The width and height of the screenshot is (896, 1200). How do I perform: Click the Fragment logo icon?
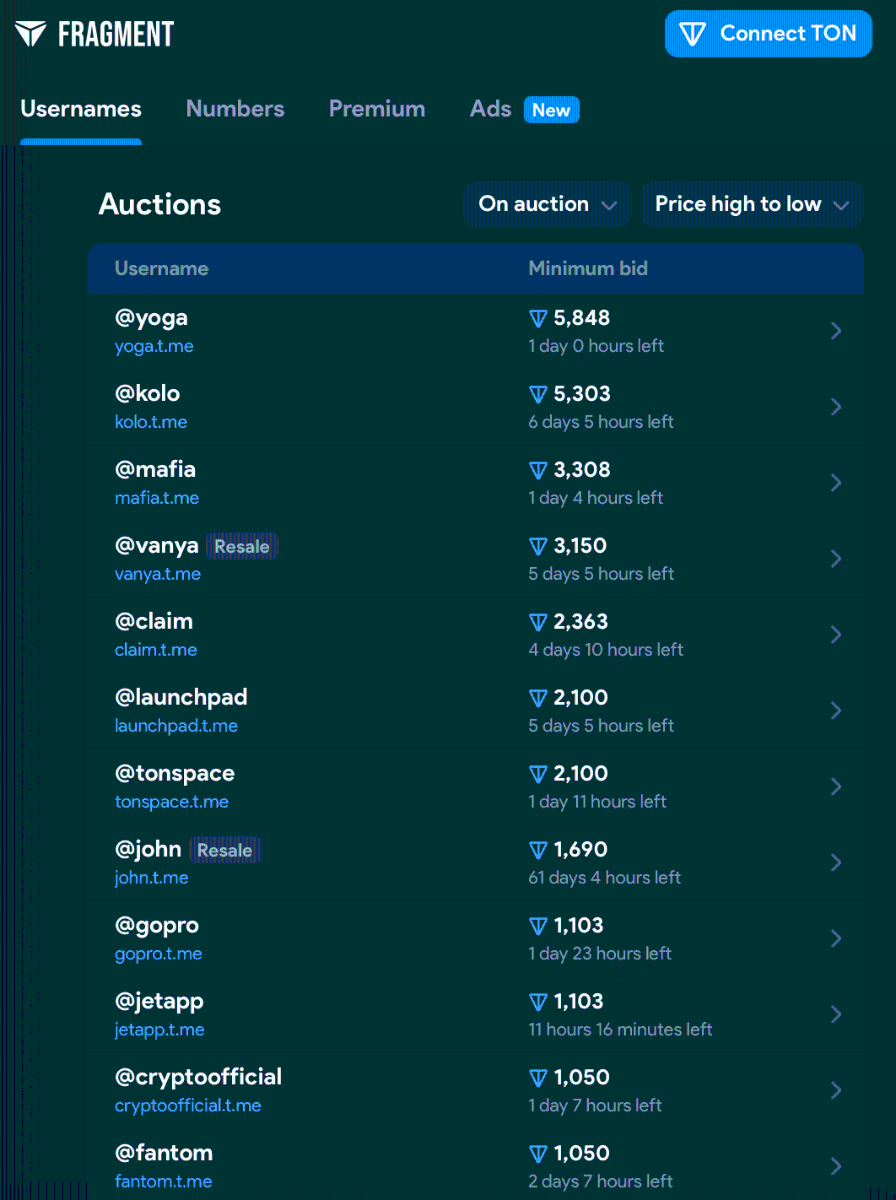pyautogui.click(x=31, y=34)
